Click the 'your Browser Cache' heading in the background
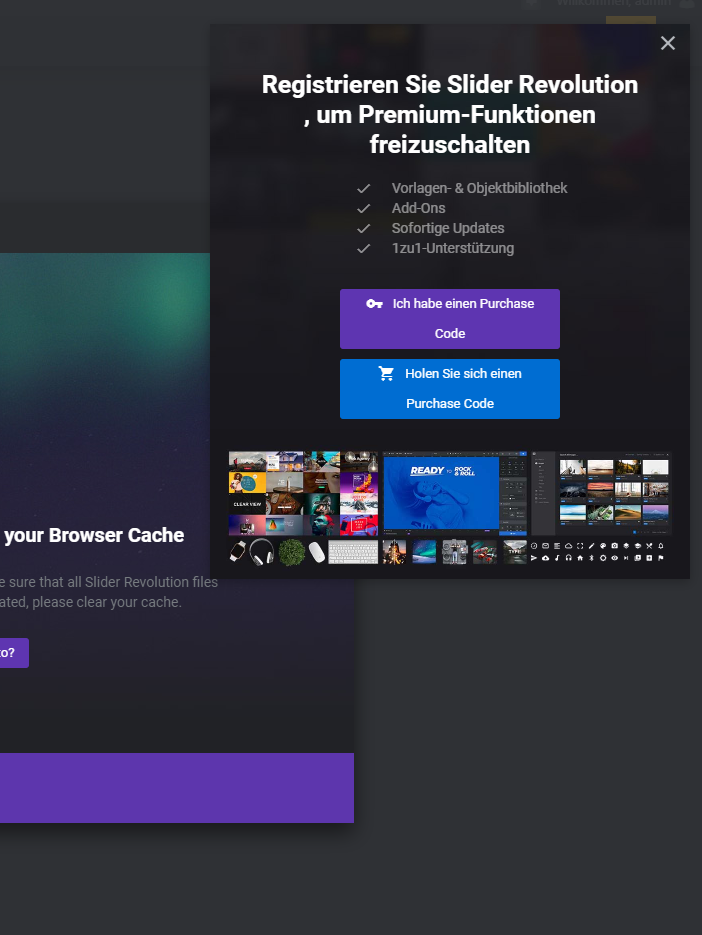 [x=94, y=535]
